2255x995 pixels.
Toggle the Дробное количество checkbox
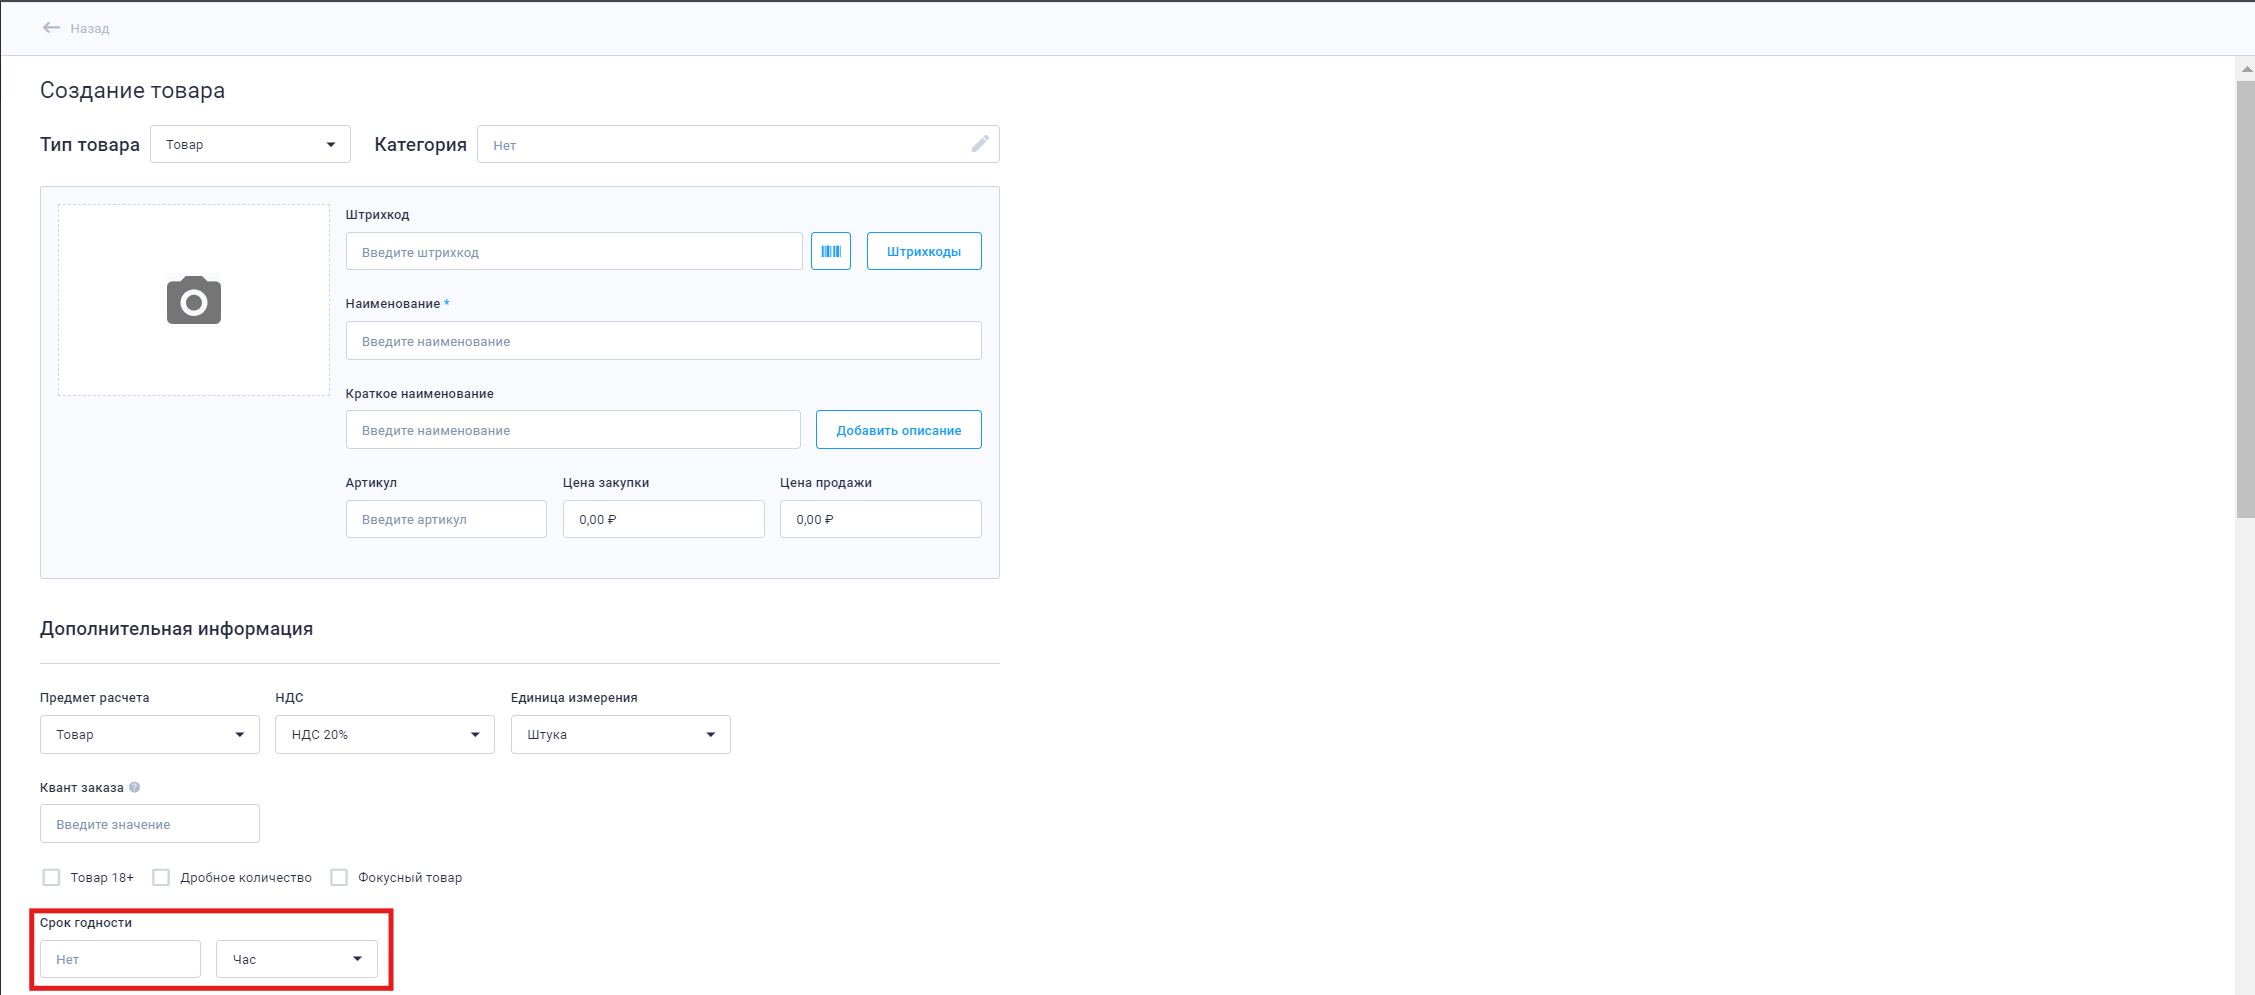(161, 877)
